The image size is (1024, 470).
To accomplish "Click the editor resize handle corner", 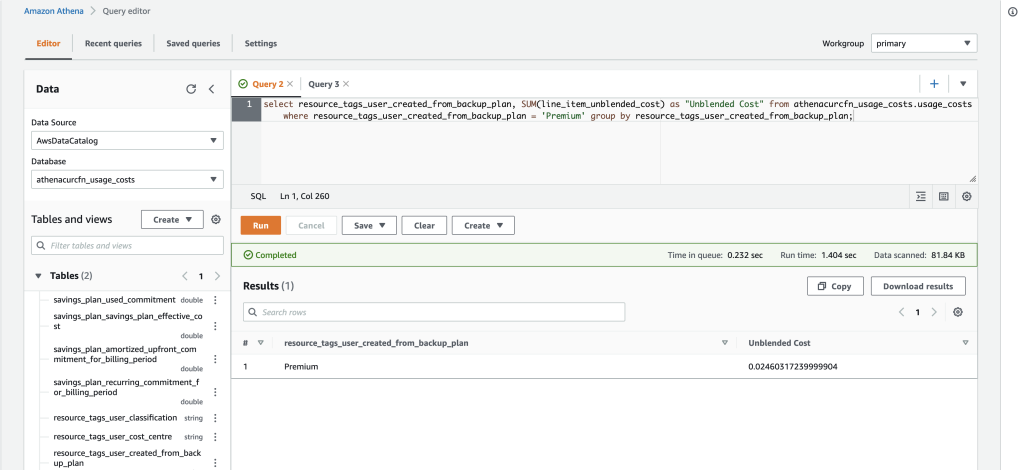I will click(972, 179).
